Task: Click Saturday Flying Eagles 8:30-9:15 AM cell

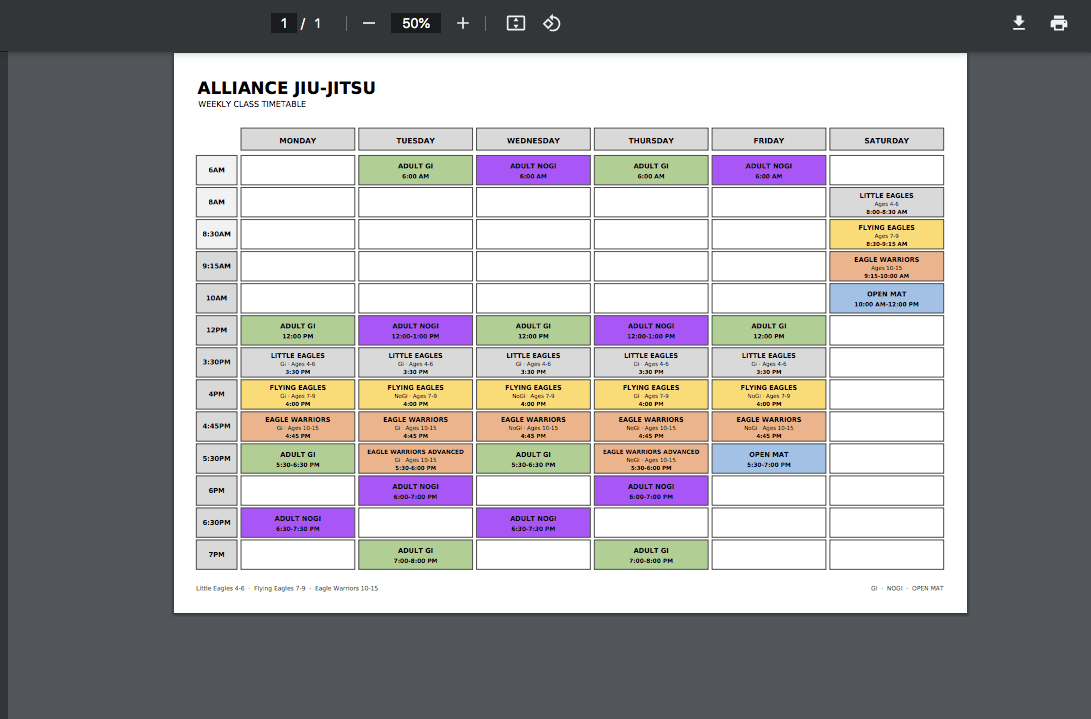Action: 886,234
